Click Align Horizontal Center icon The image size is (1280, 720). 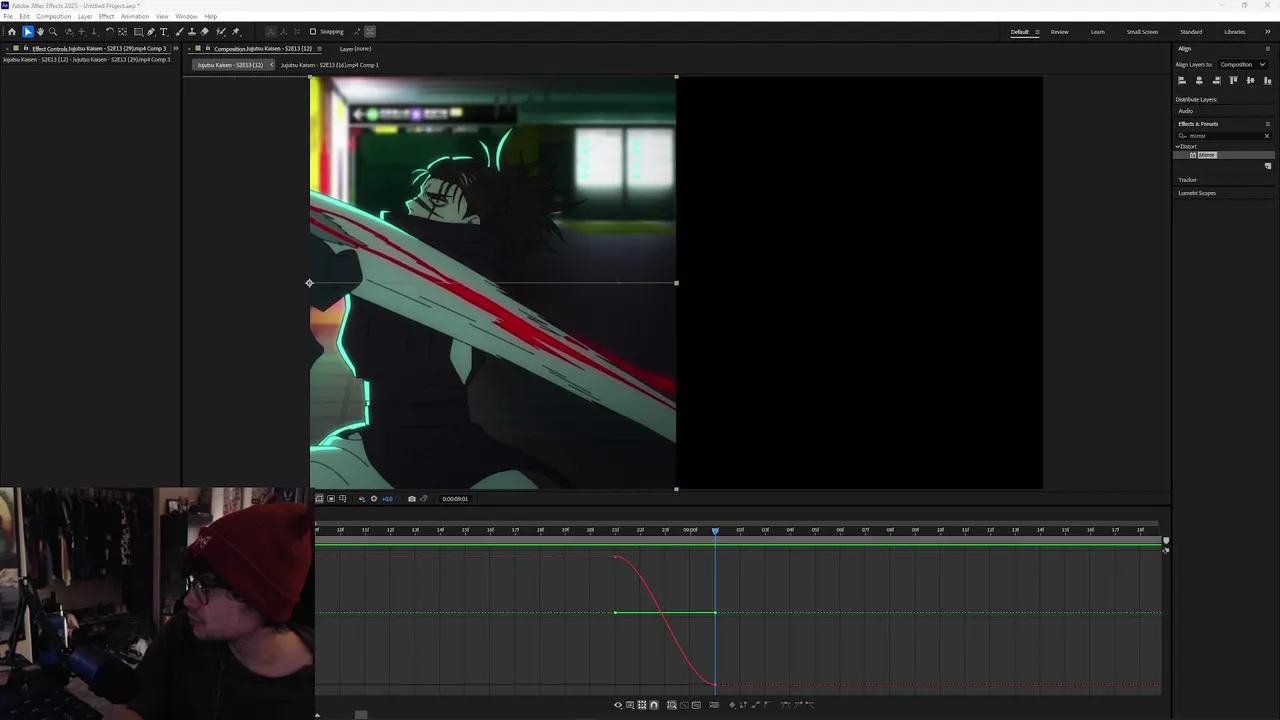1199,80
